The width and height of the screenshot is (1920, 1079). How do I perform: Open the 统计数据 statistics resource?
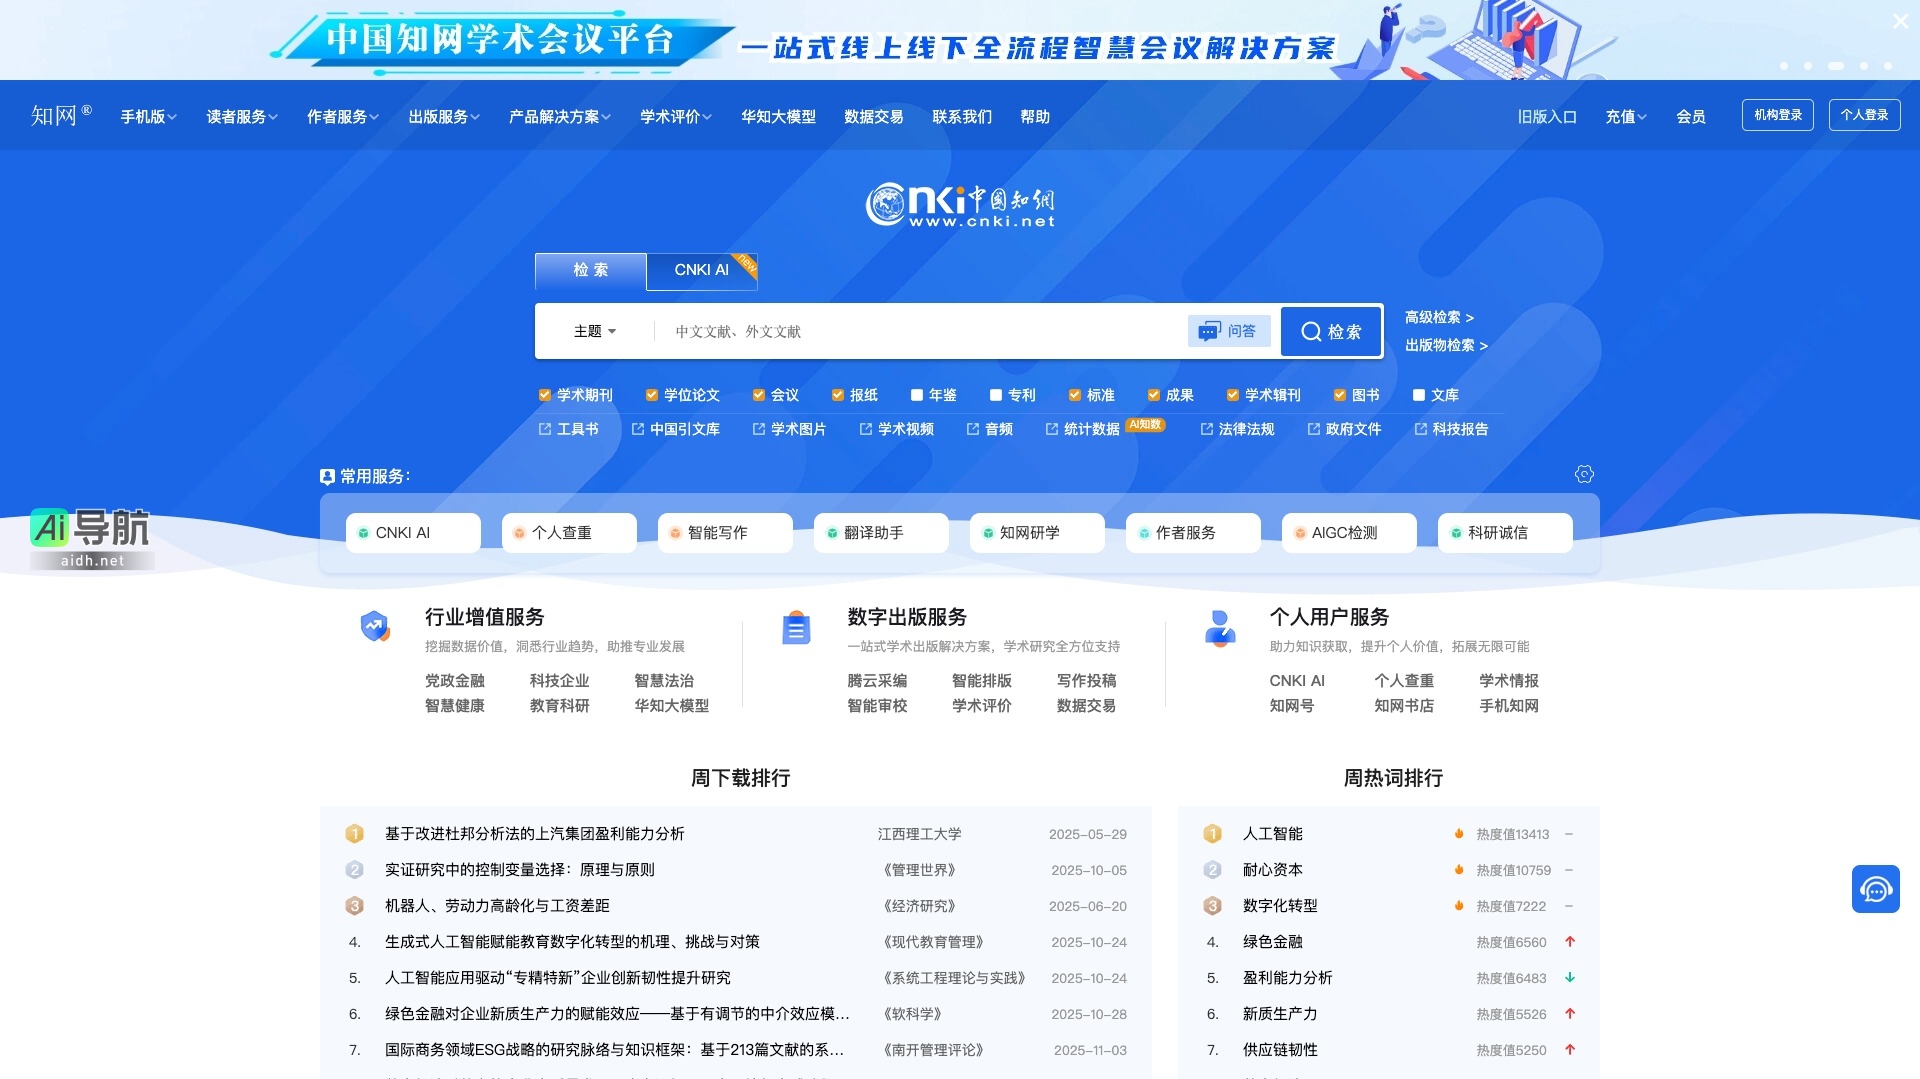click(1090, 429)
